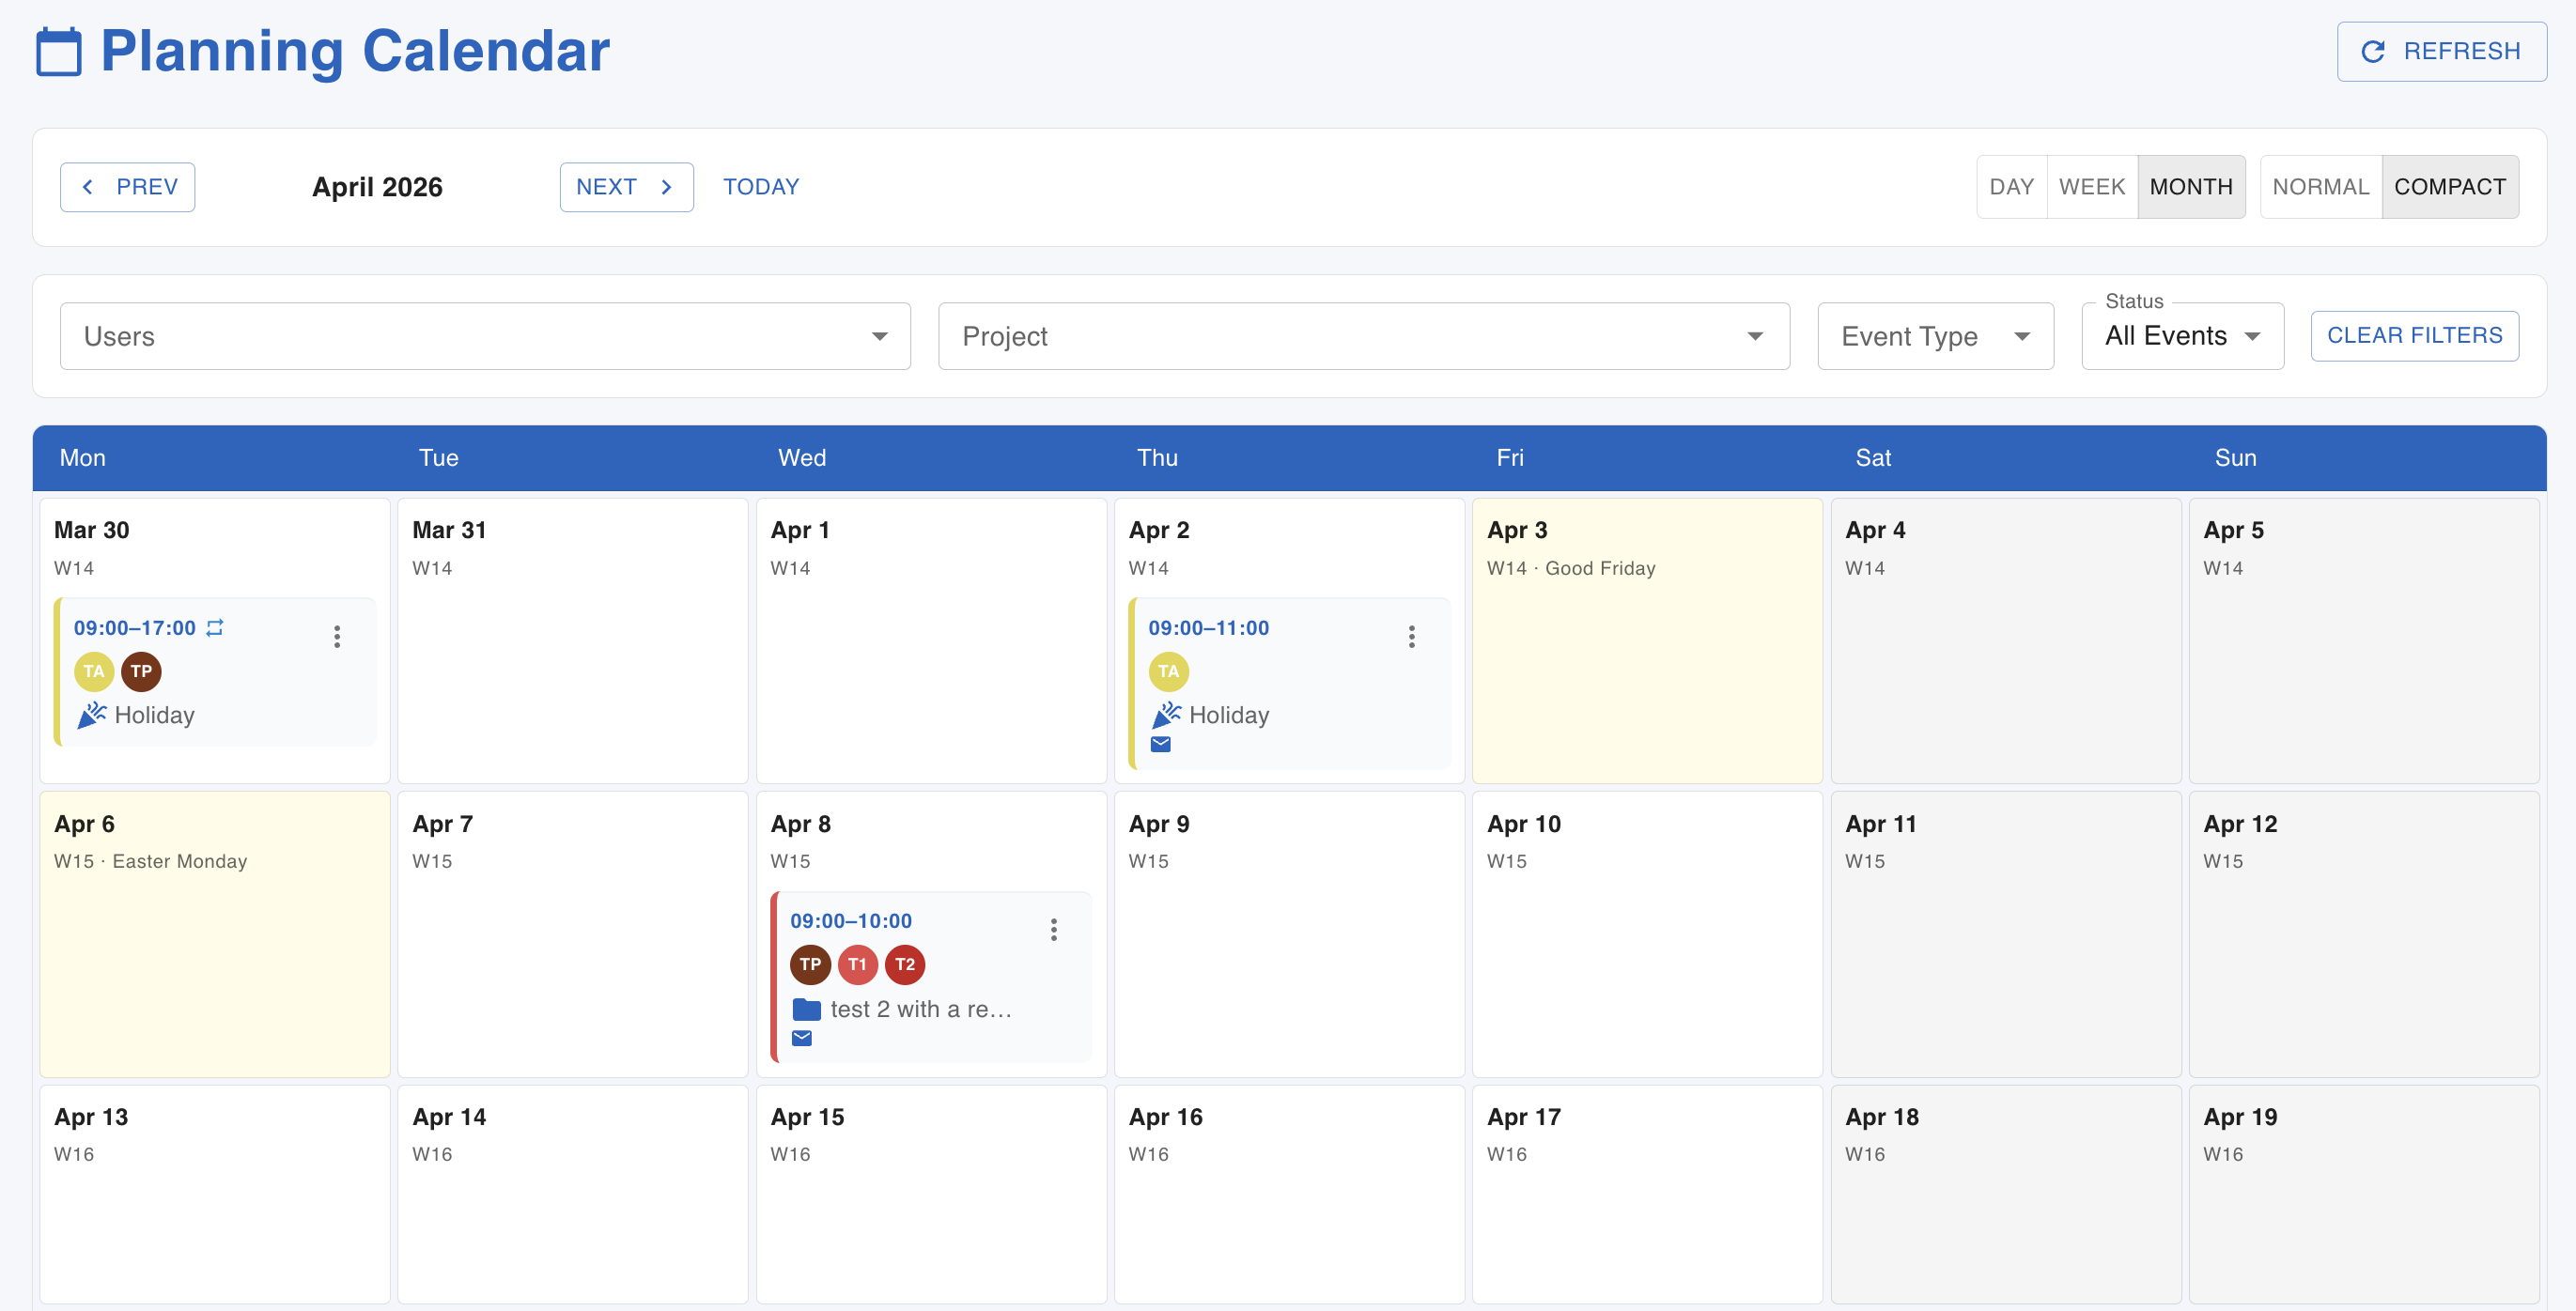
Task: Select the COMPACT tab
Action: [x=2451, y=186]
